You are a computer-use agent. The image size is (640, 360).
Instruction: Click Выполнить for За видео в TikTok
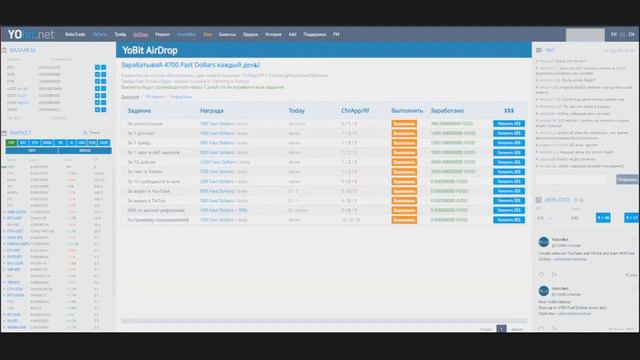404,200
